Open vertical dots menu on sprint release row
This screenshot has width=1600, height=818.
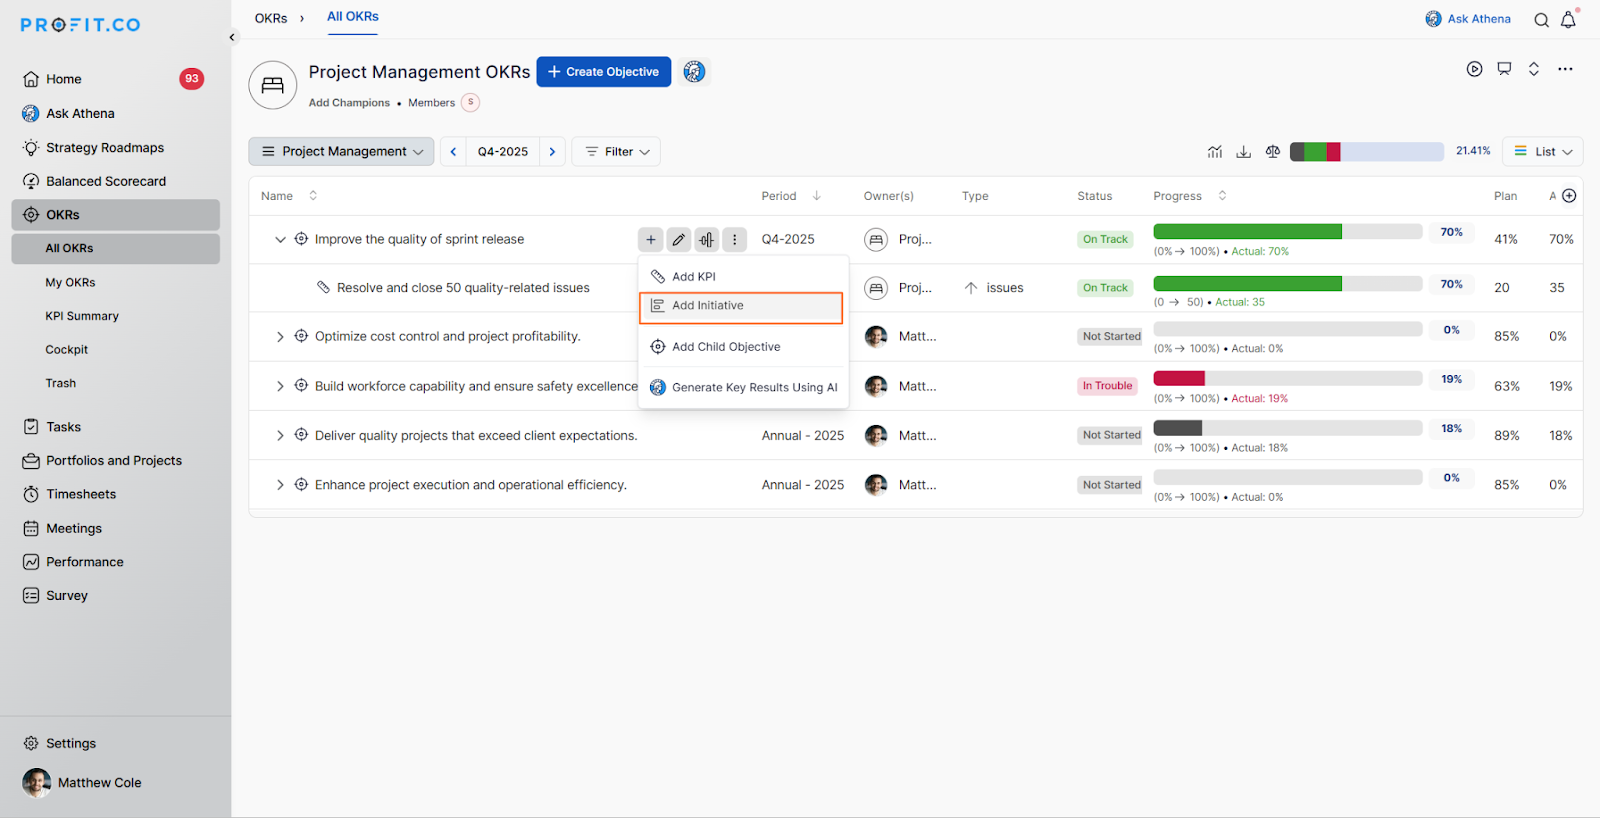735,240
